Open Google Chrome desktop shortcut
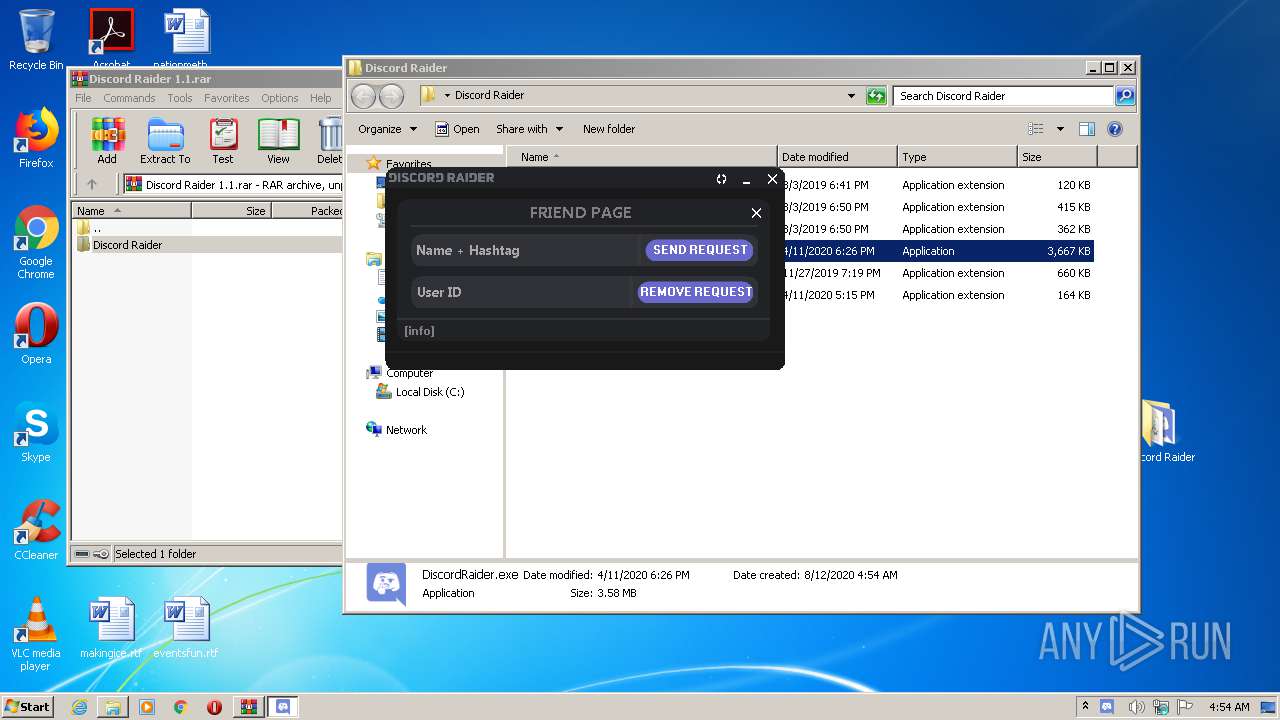This screenshot has height=720, width=1280. click(36, 242)
